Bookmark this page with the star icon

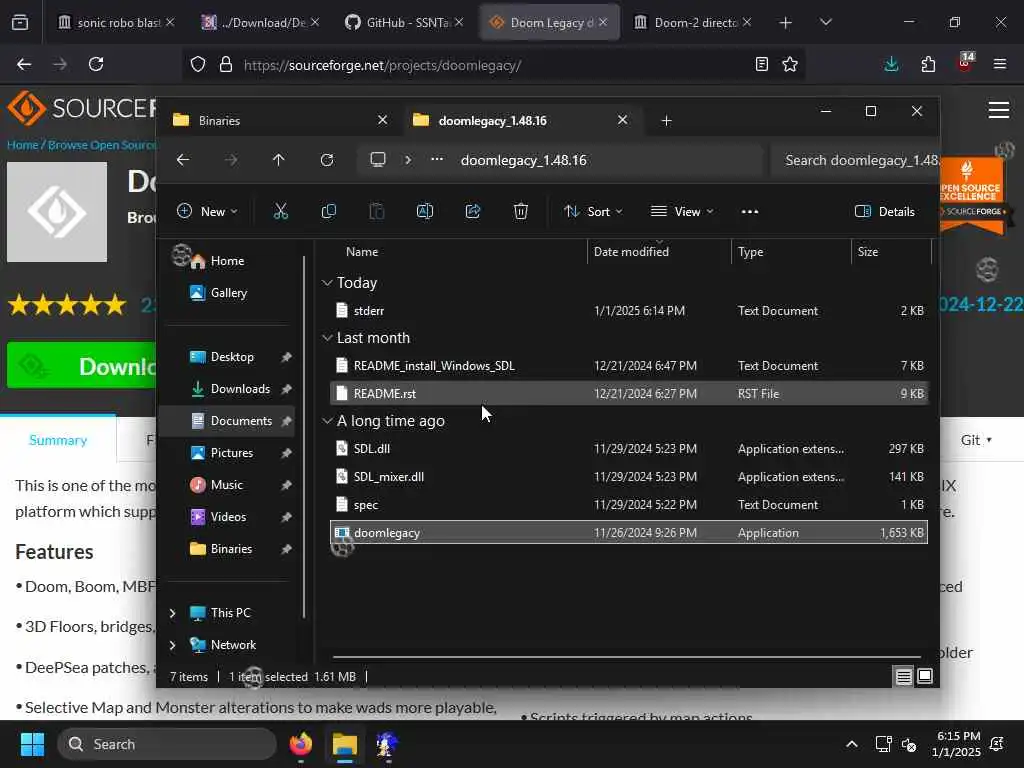coord(790,64)
